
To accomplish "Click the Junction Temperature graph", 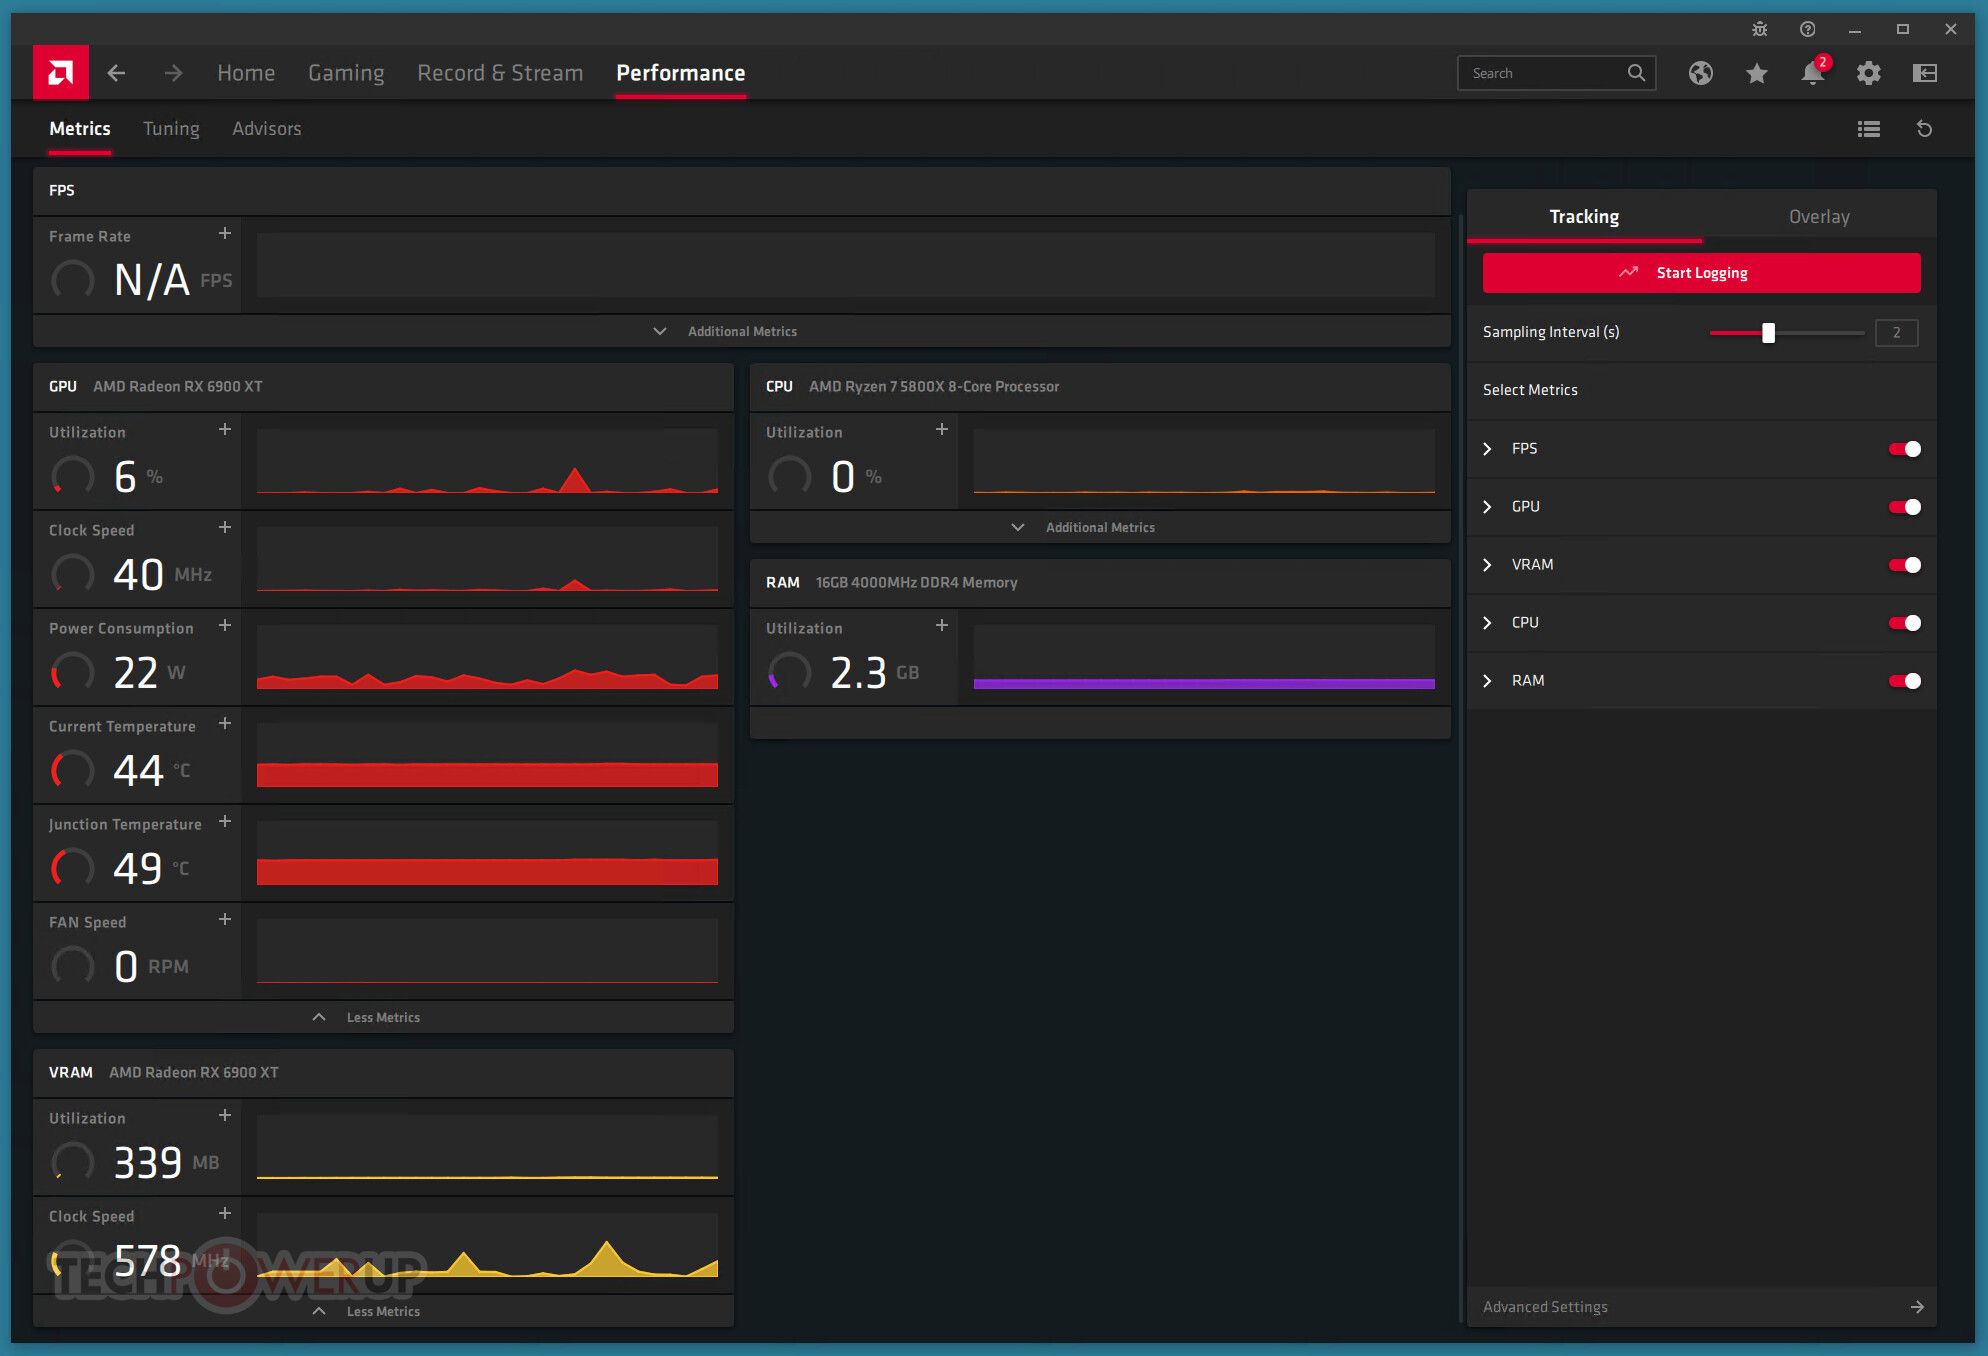I will (487, 854).
